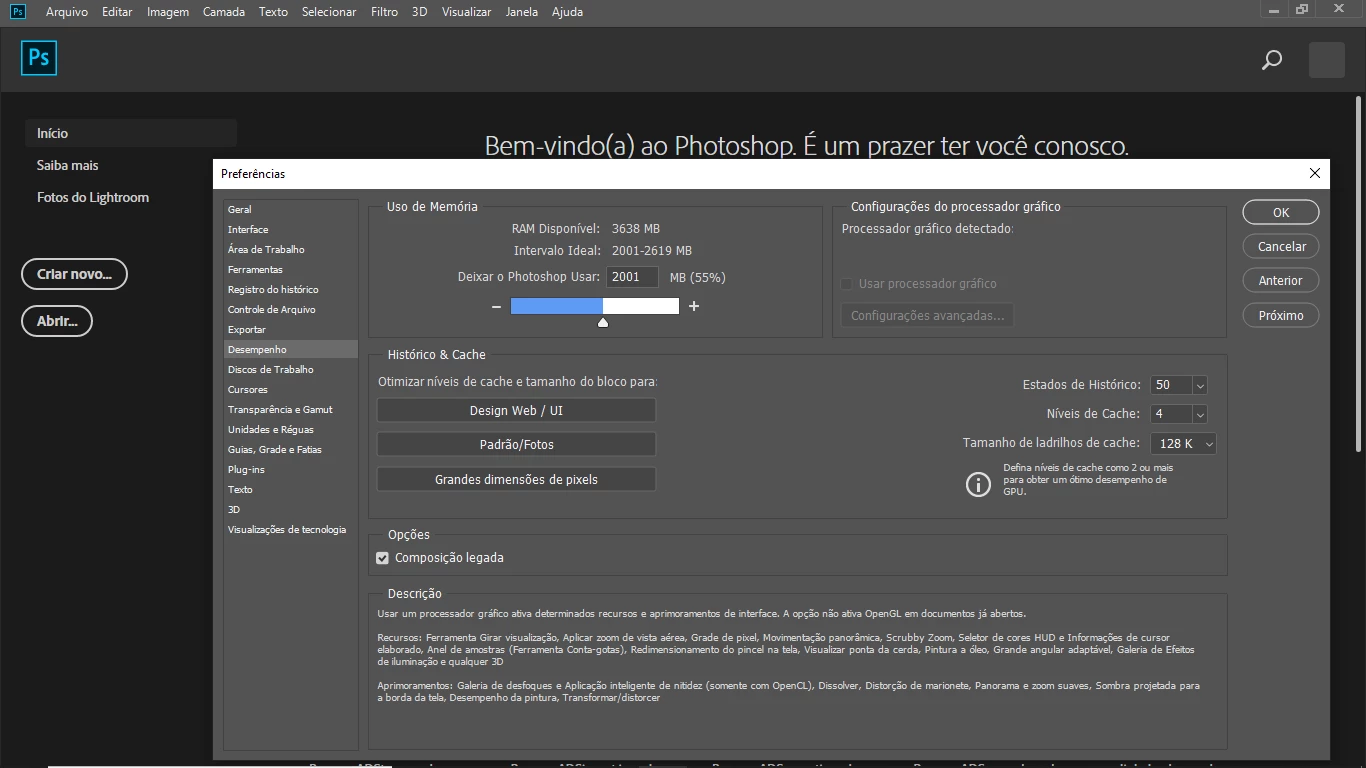Go to Anterior preferences page

(1281, 280)
